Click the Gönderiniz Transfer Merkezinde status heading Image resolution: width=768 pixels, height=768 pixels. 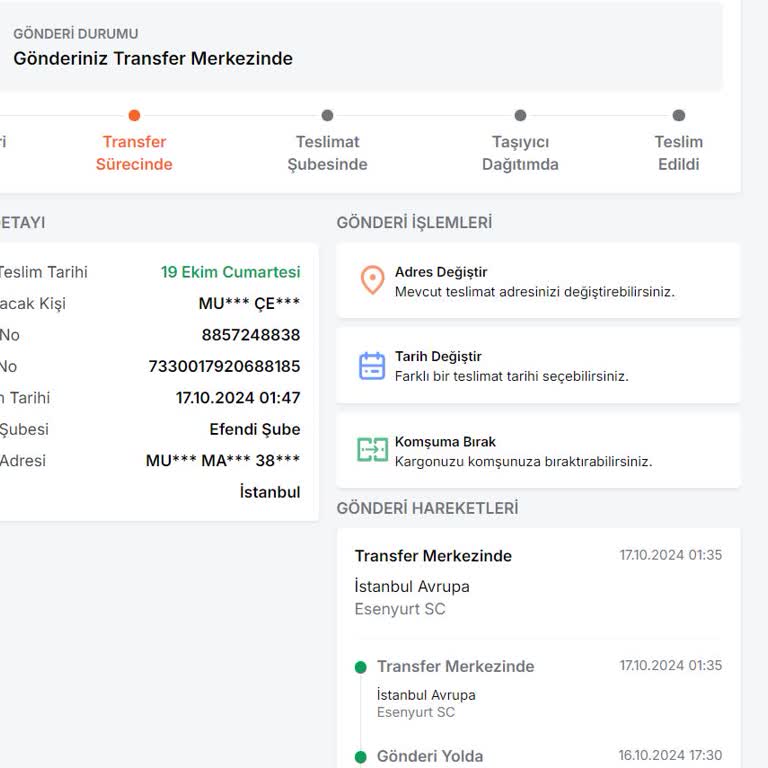point(153,58)
